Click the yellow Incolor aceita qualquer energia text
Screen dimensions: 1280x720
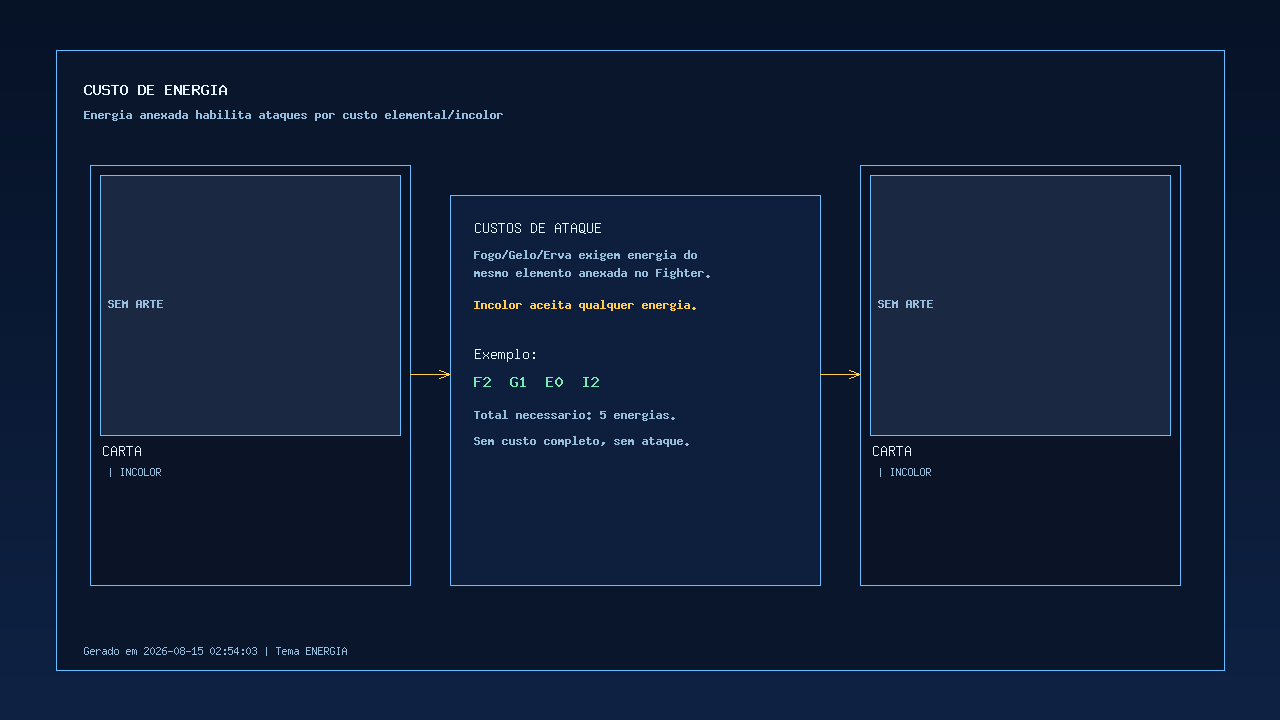(x=585, y=305)
